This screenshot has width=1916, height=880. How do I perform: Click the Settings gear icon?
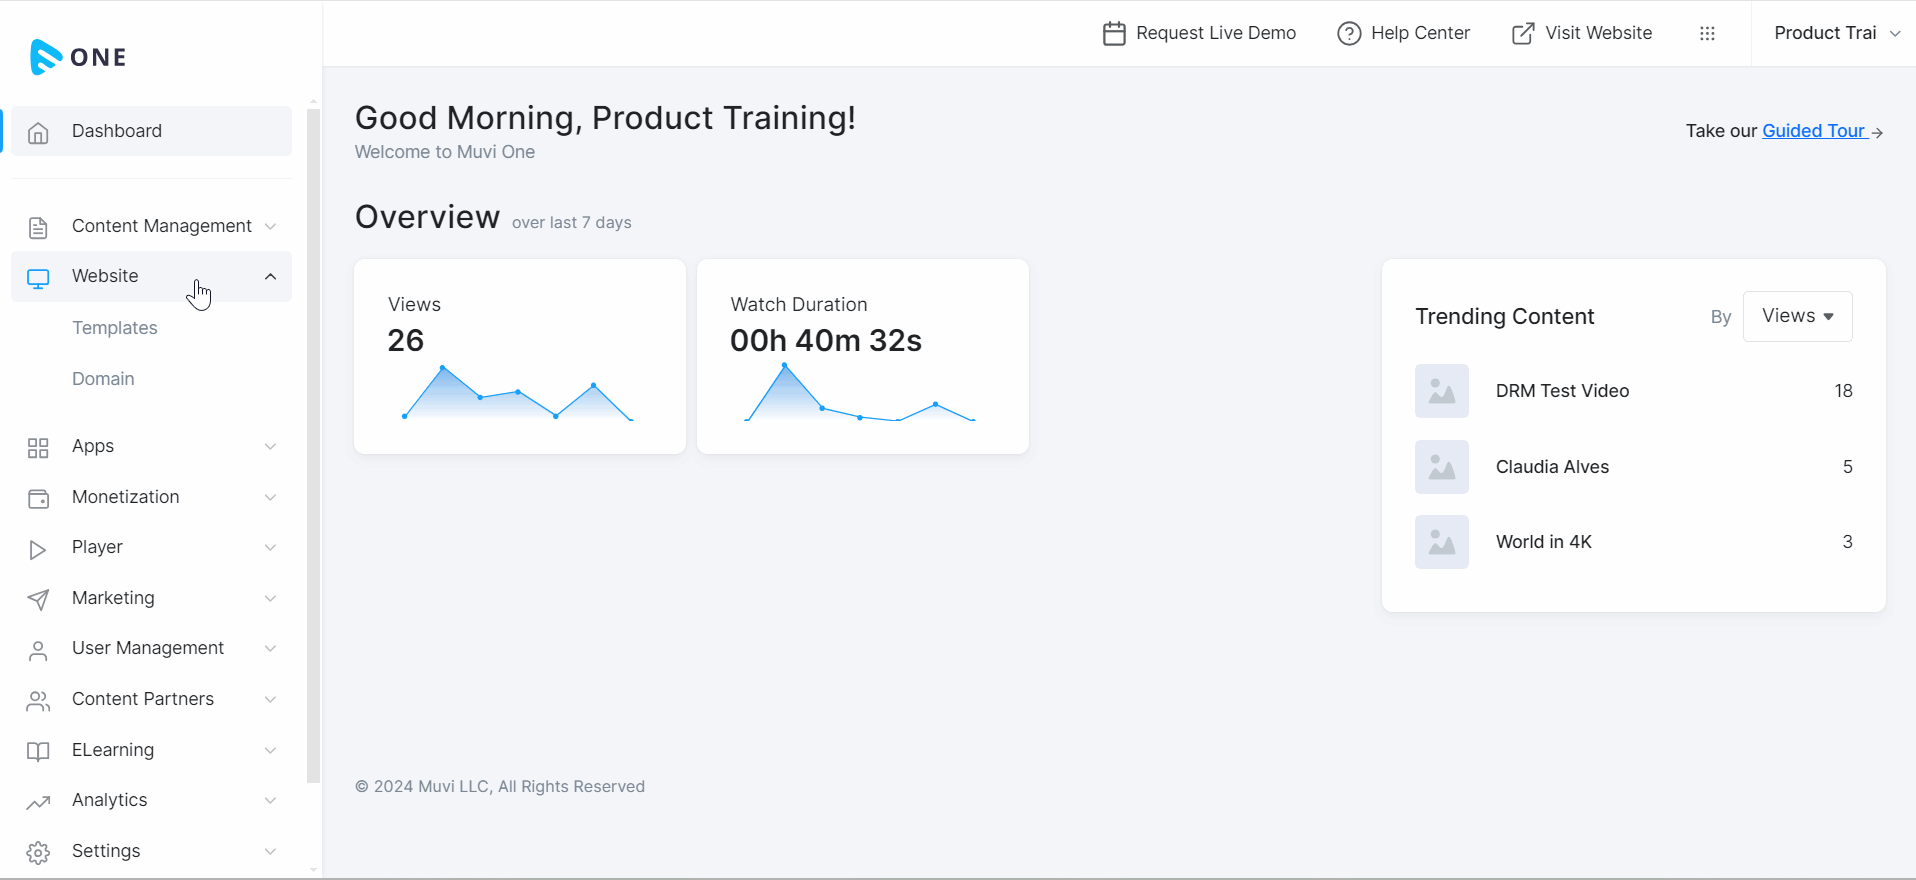coord(38,852)
